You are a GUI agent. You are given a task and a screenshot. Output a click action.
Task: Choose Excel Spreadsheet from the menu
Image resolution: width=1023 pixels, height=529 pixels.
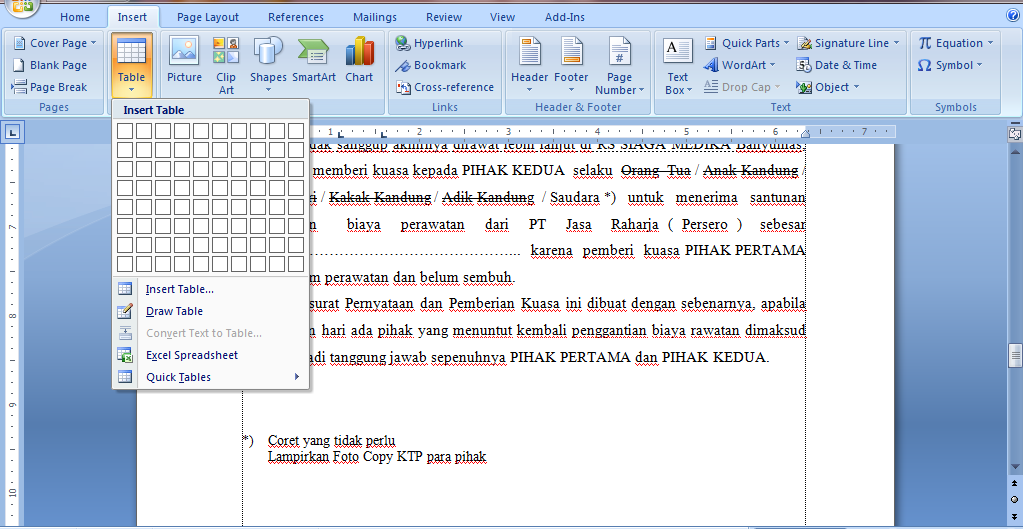coord(211,355)
